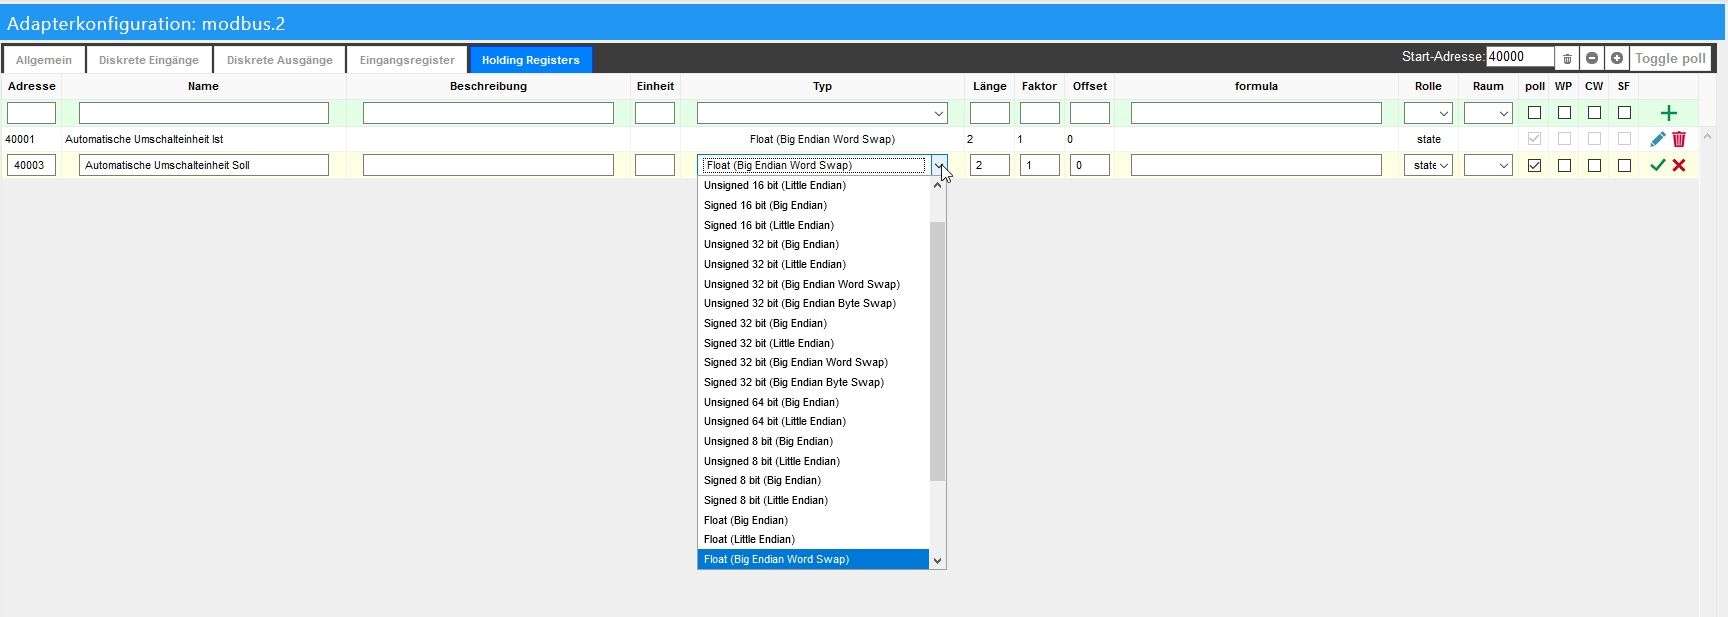Check the SF checkbox in the 40003 row
The height and width of the screenshot is (617, 1728).
click(1624, 166)
